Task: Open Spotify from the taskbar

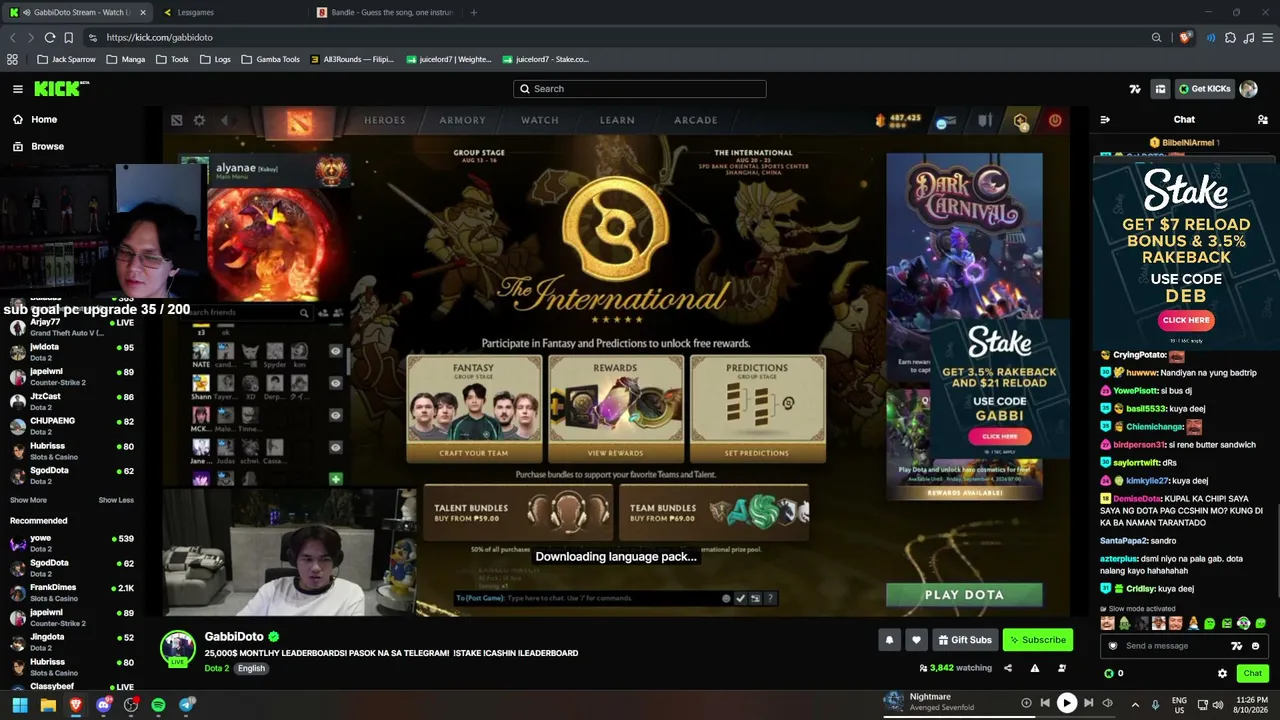Action: click(x=159, y=705)
